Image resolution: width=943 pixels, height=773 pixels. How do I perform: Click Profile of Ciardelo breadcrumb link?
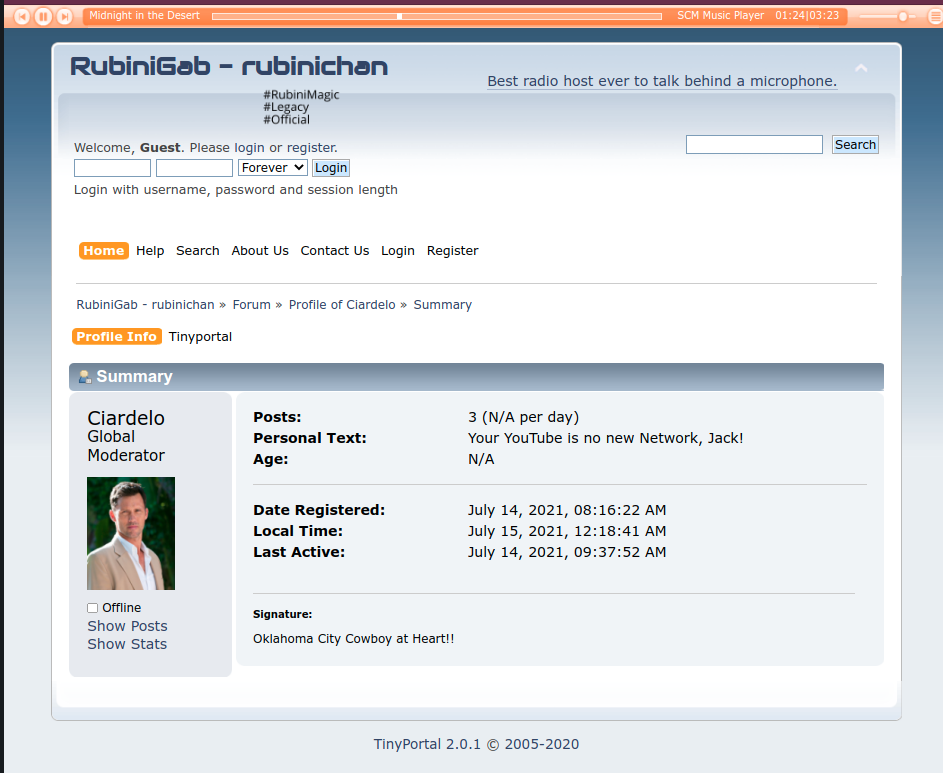(x=342, y=305)
